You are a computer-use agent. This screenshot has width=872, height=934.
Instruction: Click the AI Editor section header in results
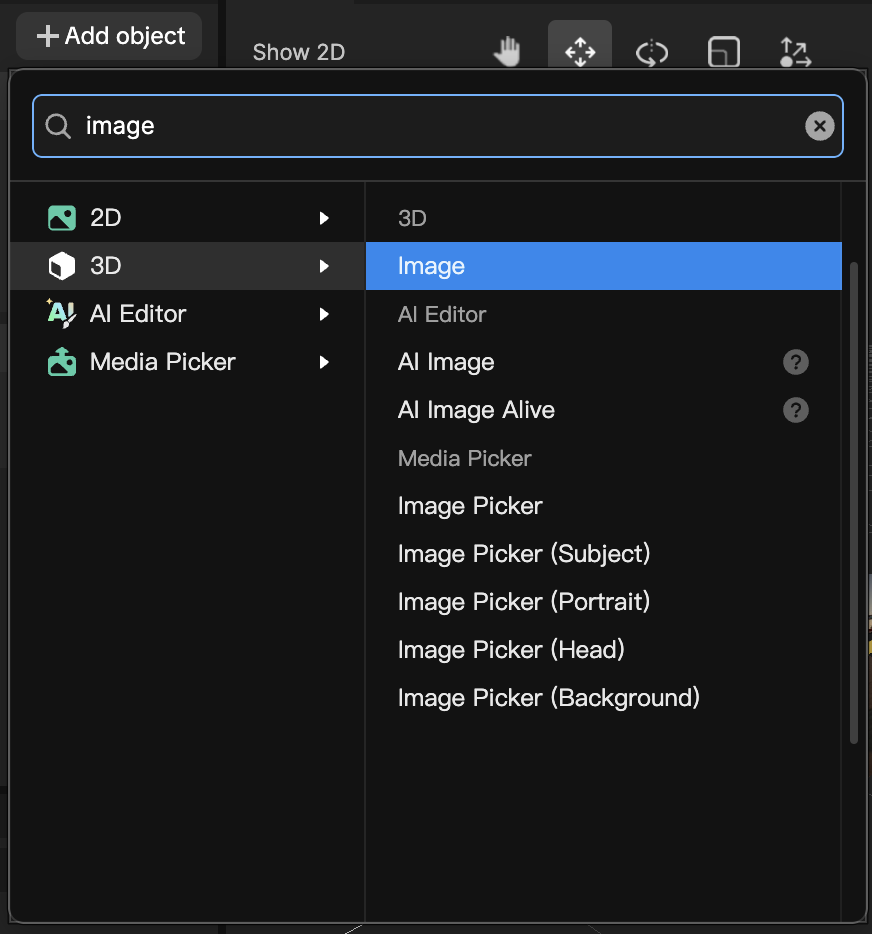pyautogui.click(x=442, y=314)
